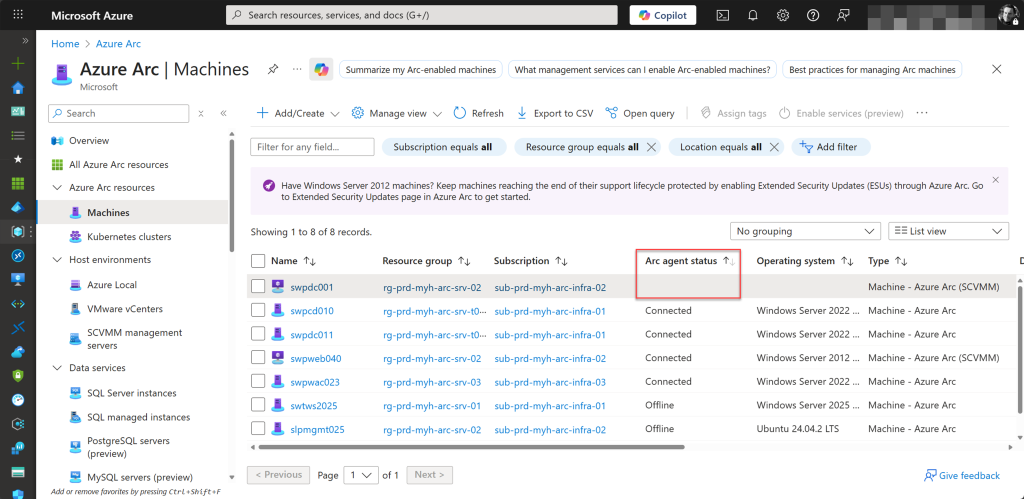This screenshot has width=1024, height=499.
Task: Expand the List view dropdown
Action: coord(948,231)
